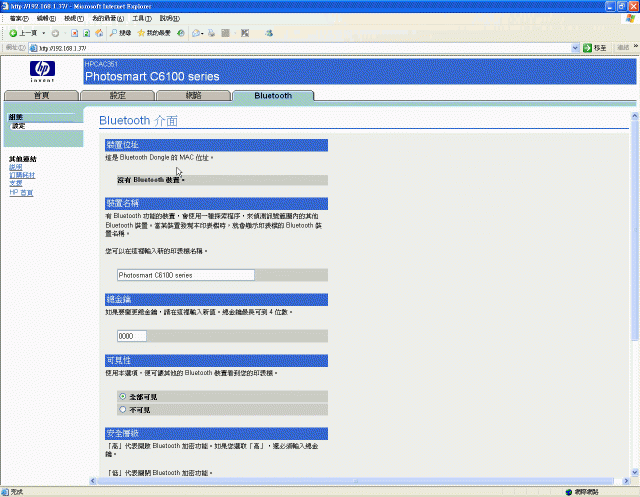
Task: Expand the address bar dropdown
Action: 575,48
